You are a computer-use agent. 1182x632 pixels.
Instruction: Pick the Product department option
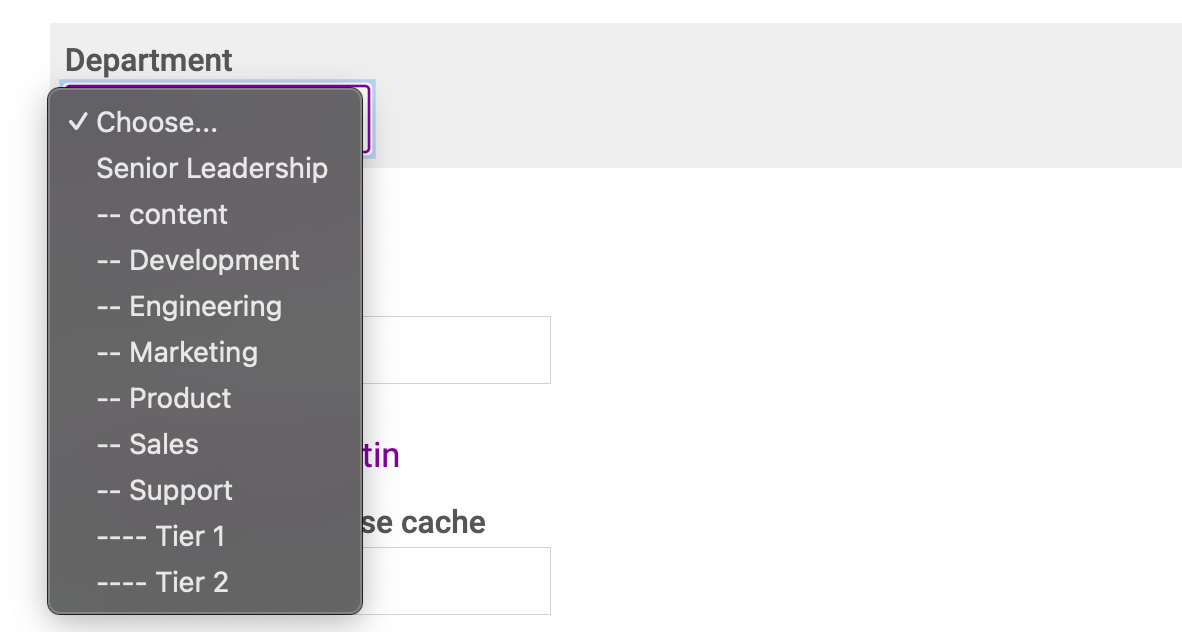tap(205, 398)
